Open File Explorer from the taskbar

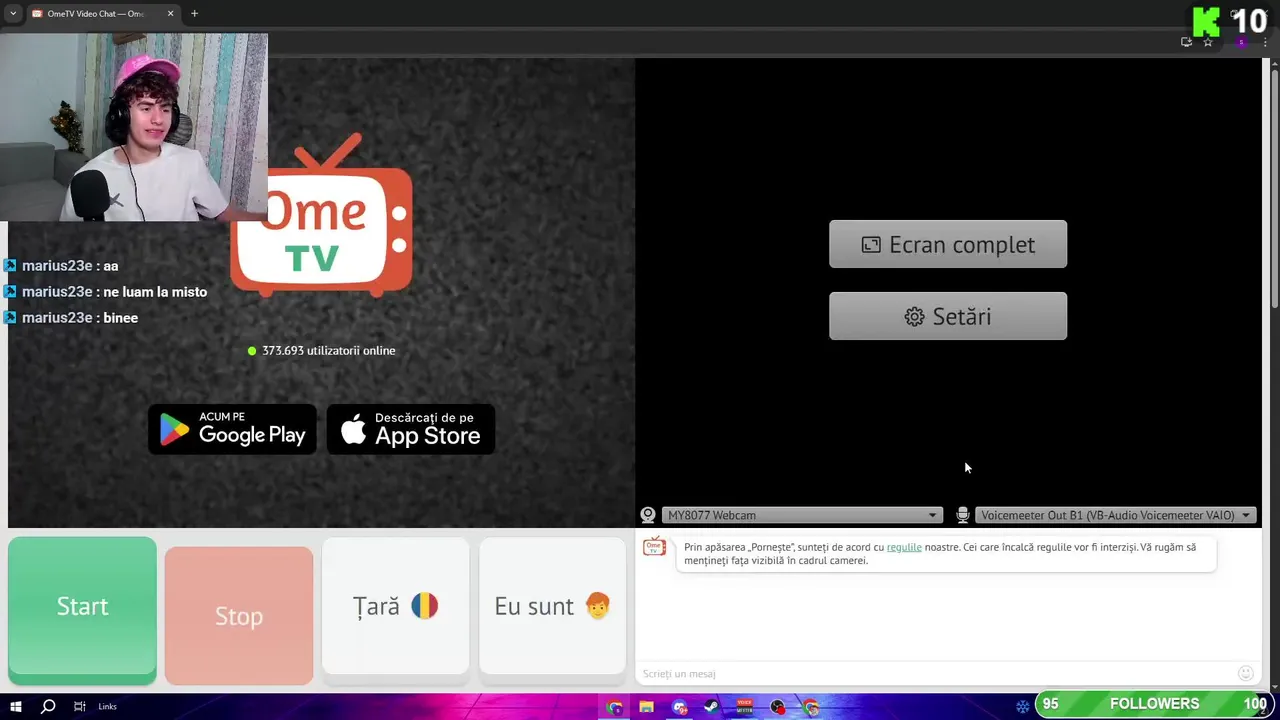pos(647,707)
